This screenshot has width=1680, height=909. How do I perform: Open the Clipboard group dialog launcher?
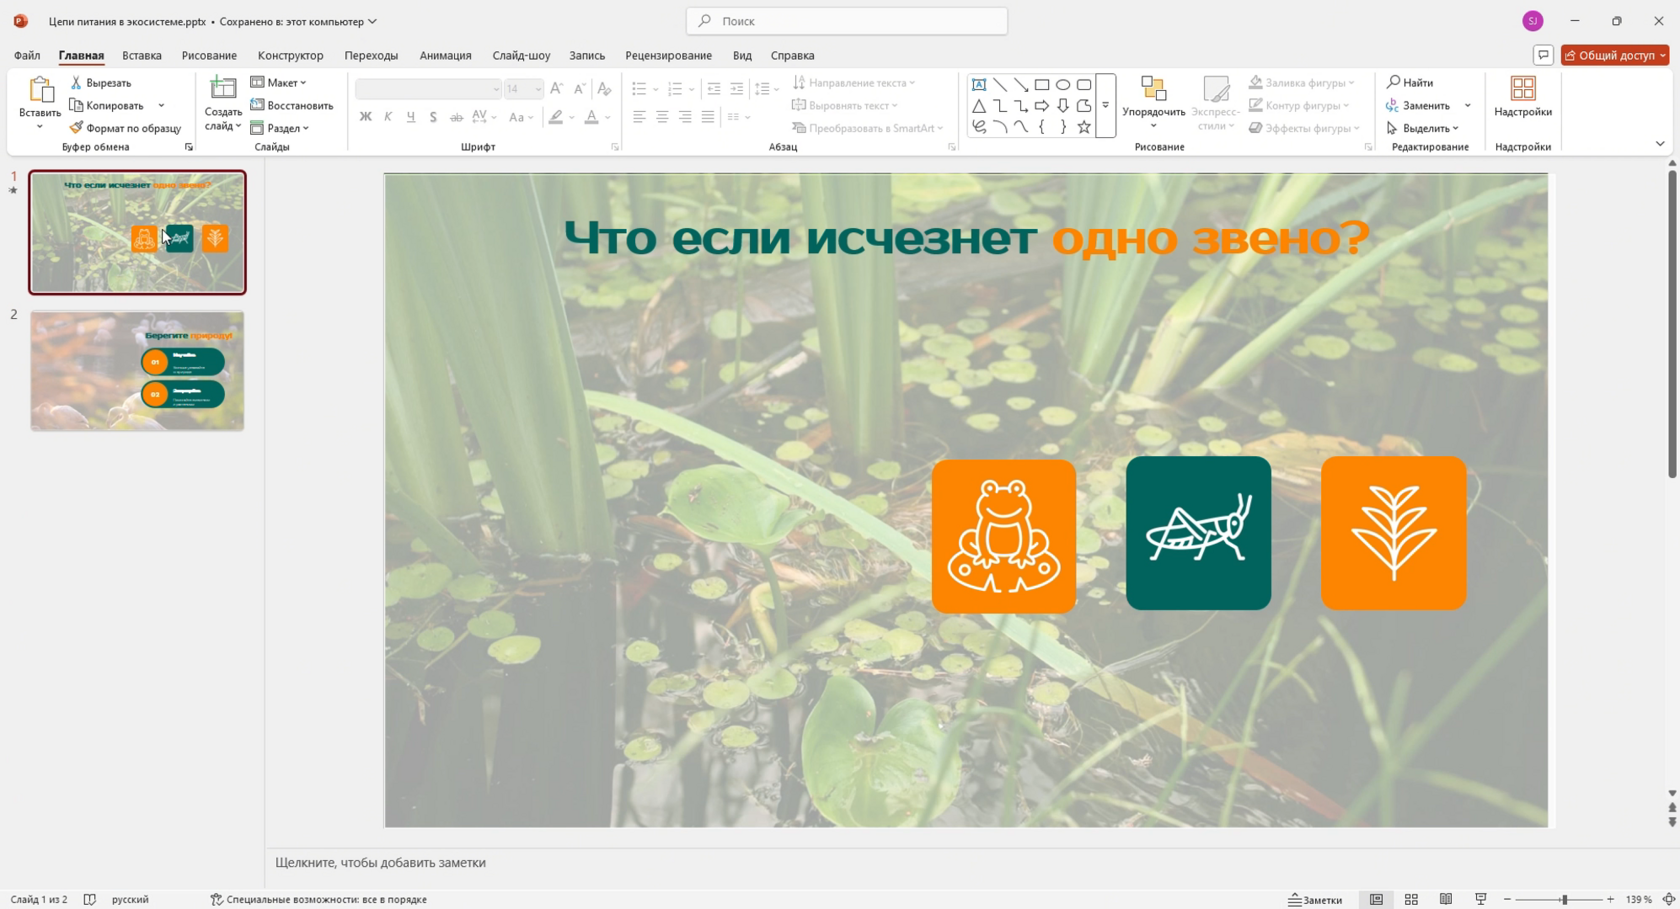pyautogui.click(x=188, y=147)
